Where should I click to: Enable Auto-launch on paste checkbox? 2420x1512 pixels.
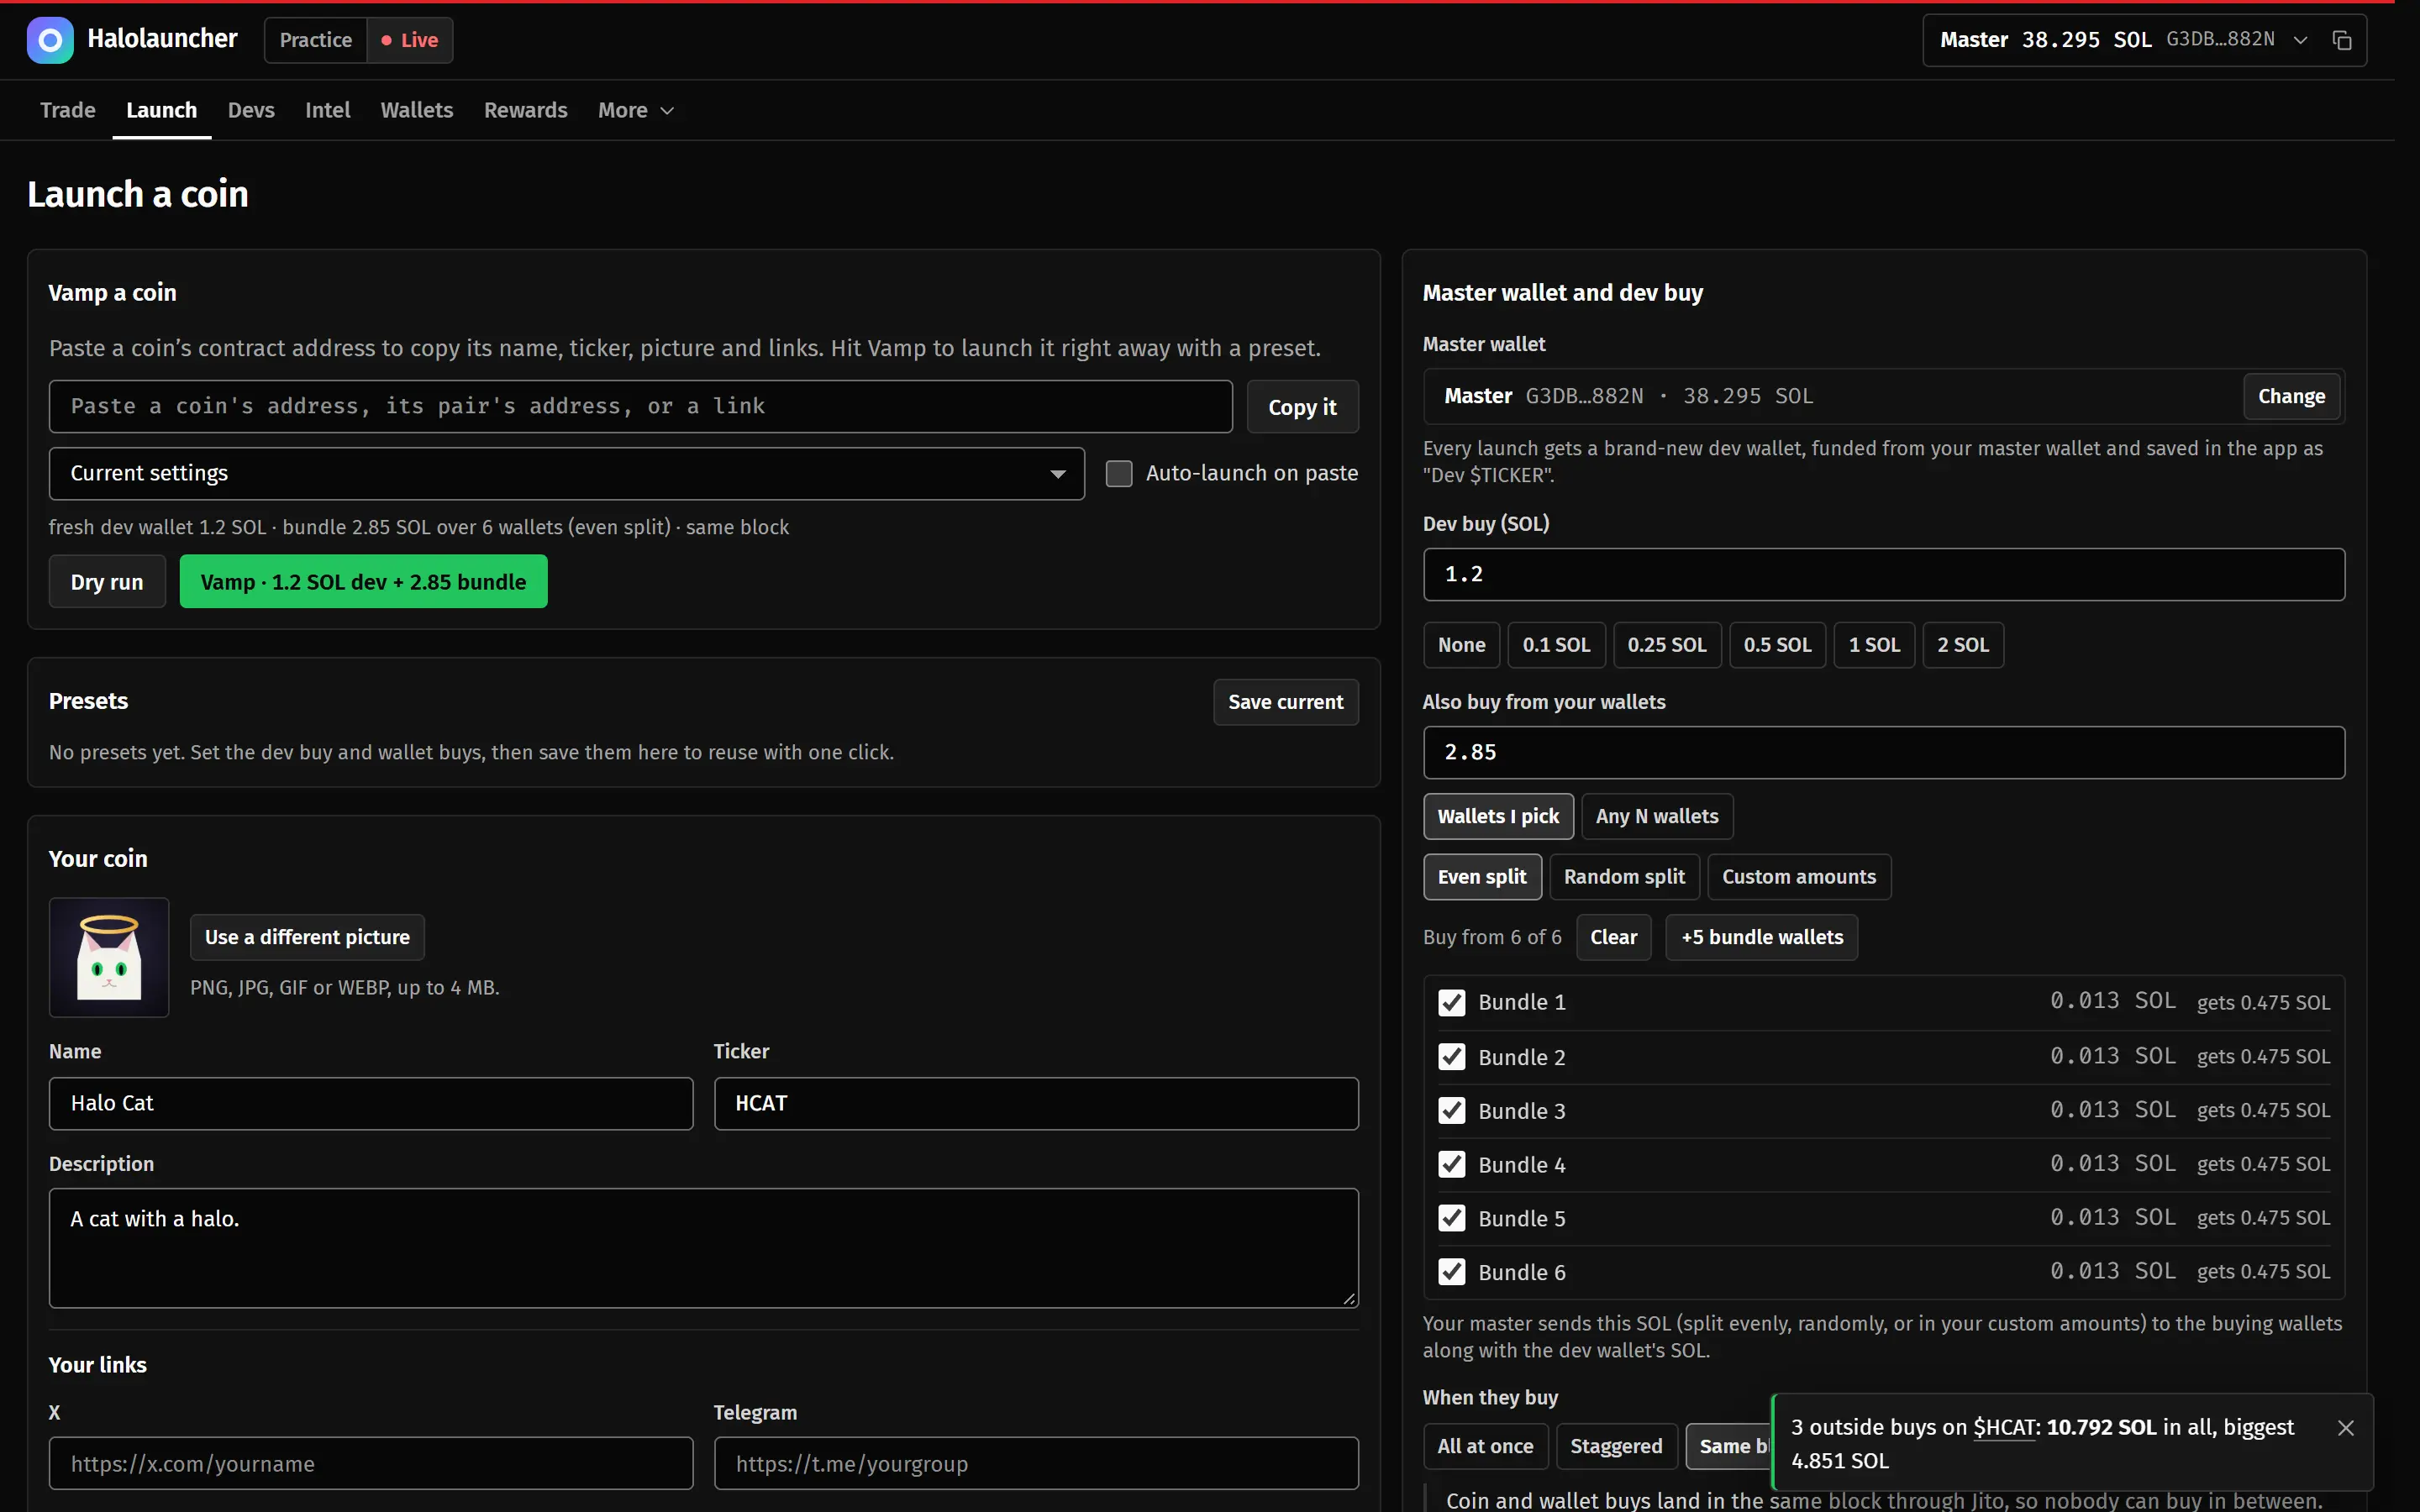tap(1119, 474)
